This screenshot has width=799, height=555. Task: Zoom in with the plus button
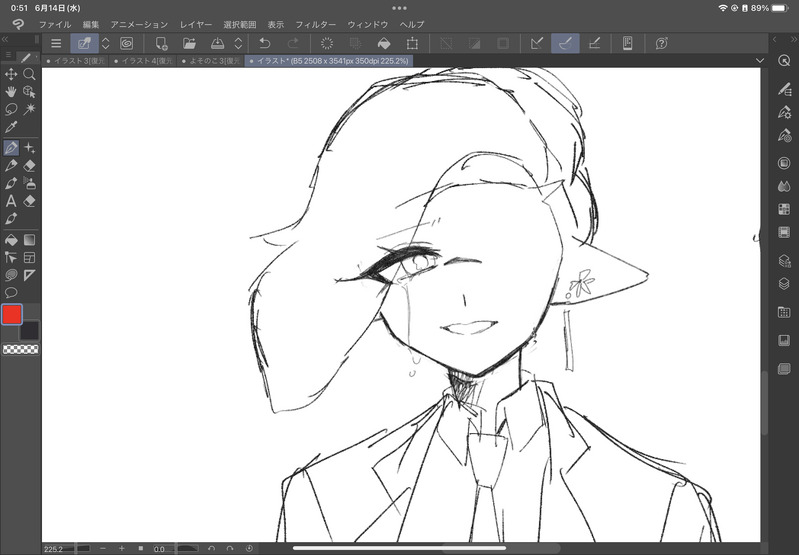[121, 548]
